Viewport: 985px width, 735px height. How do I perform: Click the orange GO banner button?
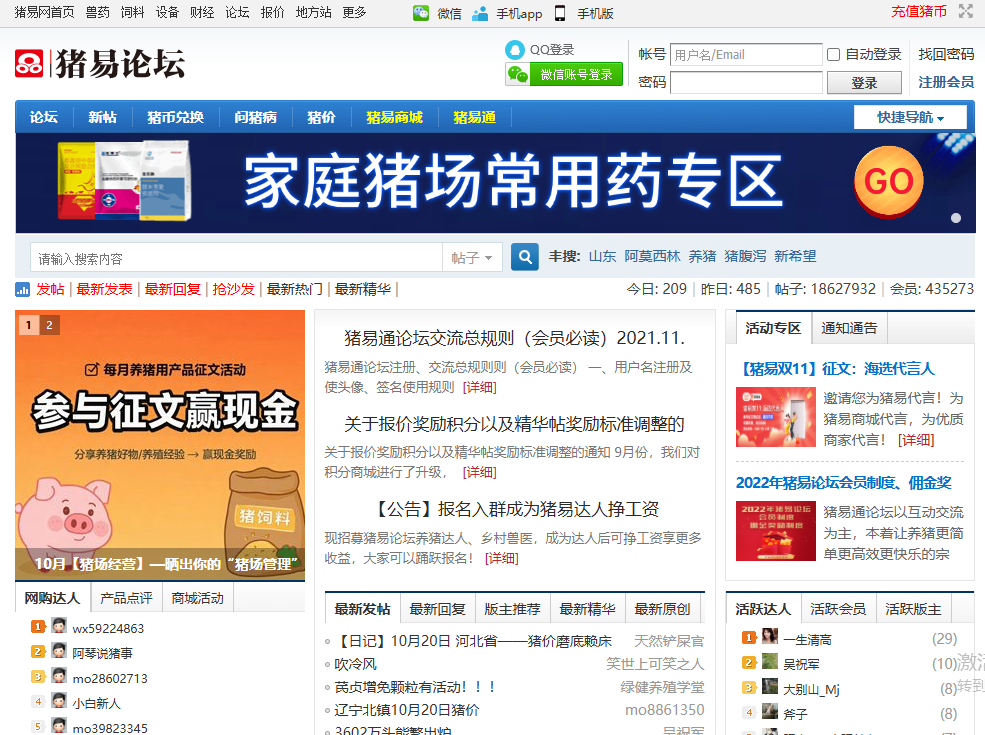click(x=889, y=182)
